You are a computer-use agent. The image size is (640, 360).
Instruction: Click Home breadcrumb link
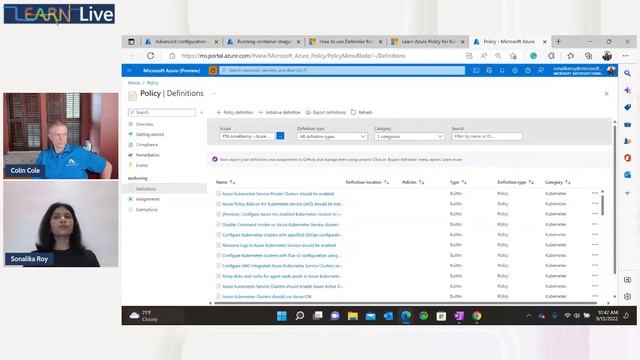point(134,83)
